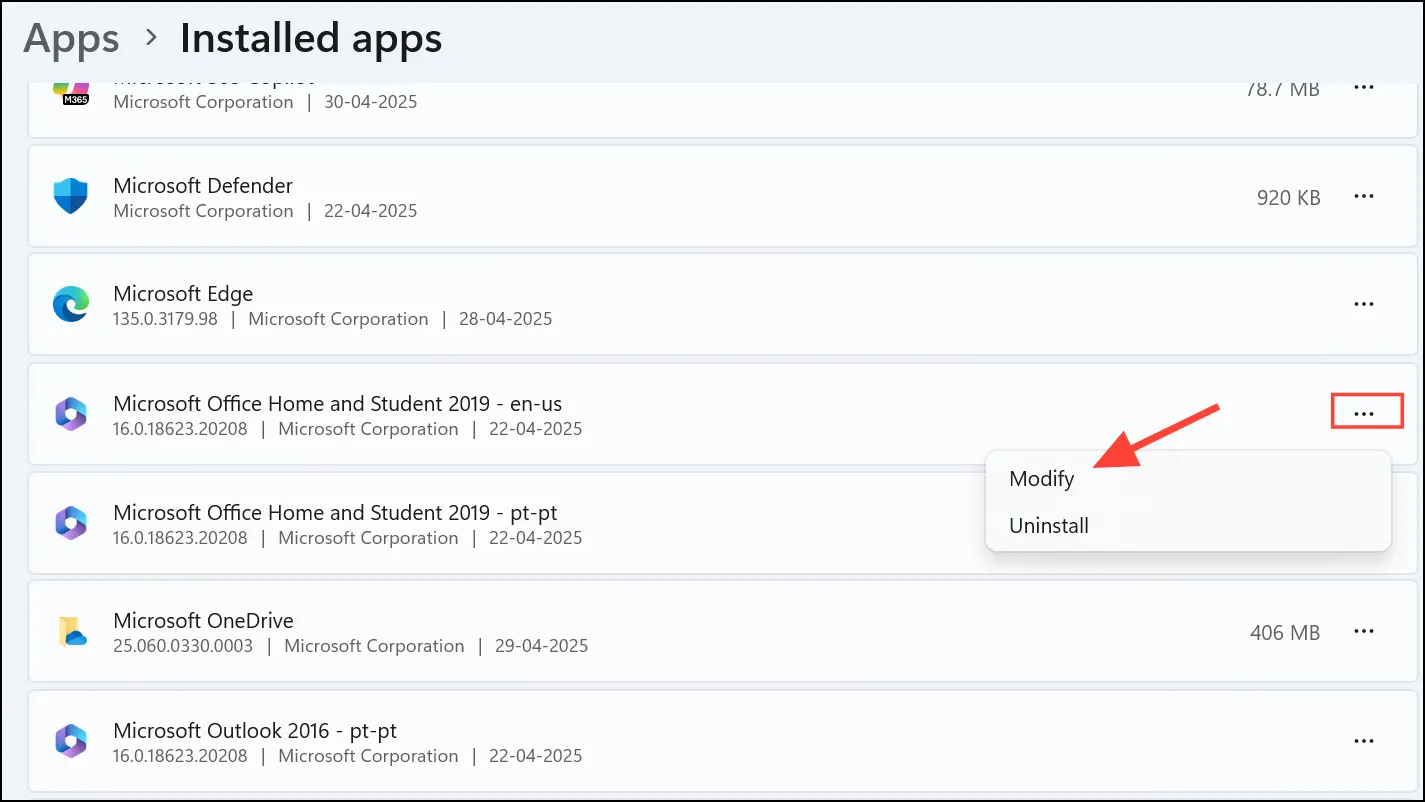Click the 406 MB size value
The height and width of the screenshot is (802, 1425).
click(1285, 633)
